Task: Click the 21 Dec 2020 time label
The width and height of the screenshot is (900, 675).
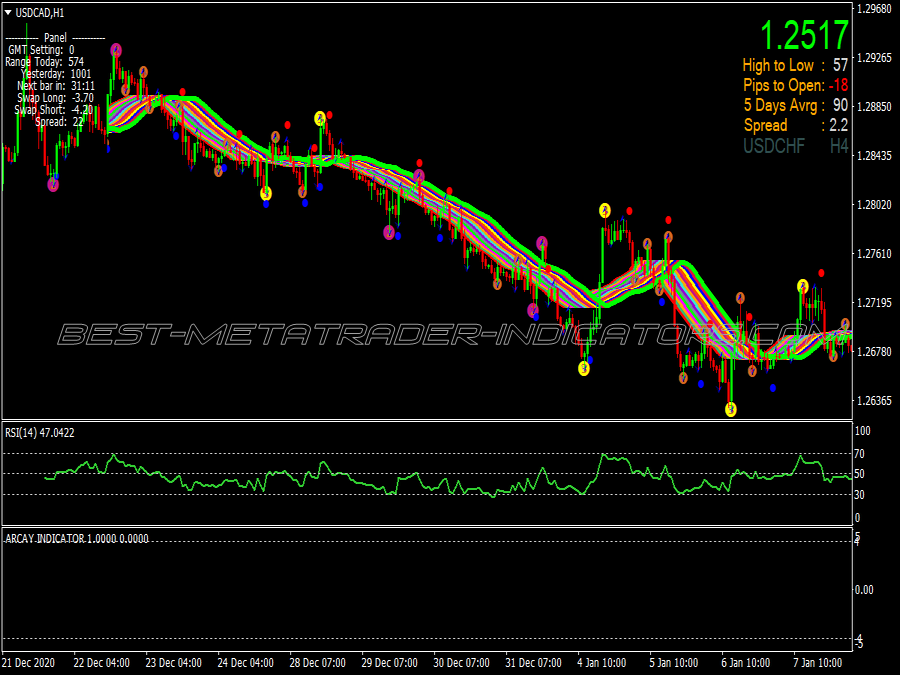Action: click(29, 663)
